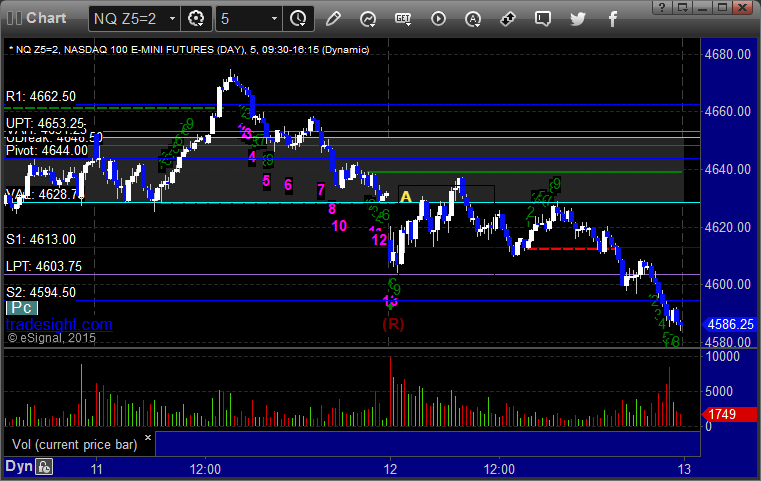
Task: Expand the interval 5 dropdown
Action: [274, 19]
